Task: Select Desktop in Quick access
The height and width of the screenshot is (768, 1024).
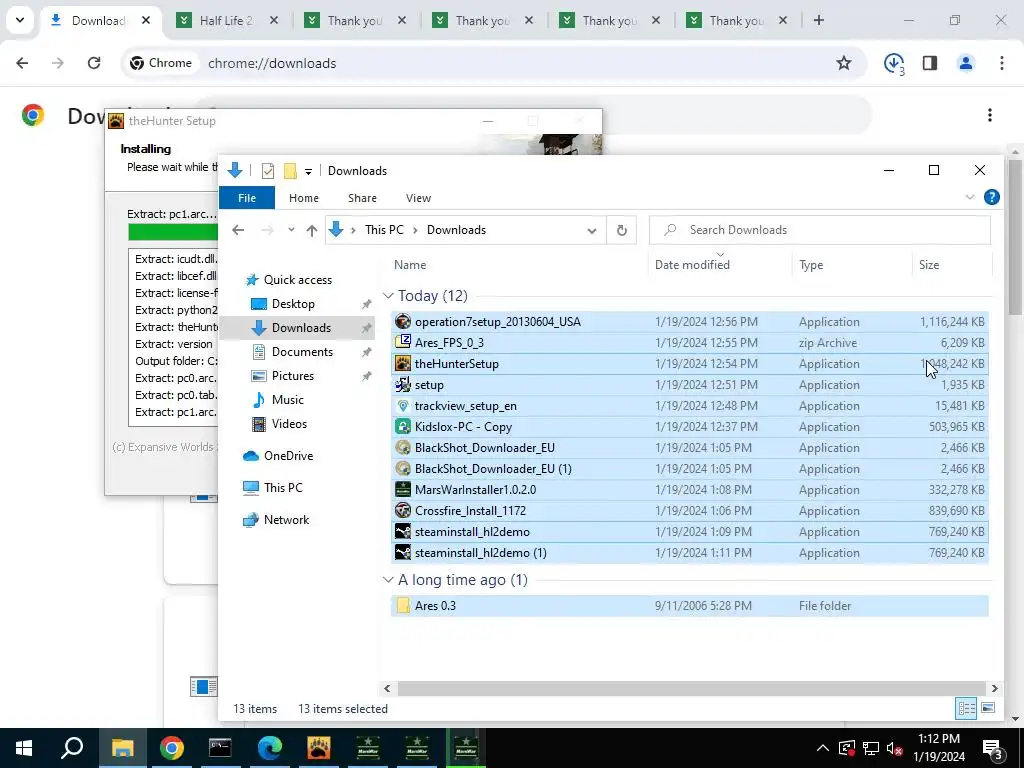Action: (x=293, y=304)
